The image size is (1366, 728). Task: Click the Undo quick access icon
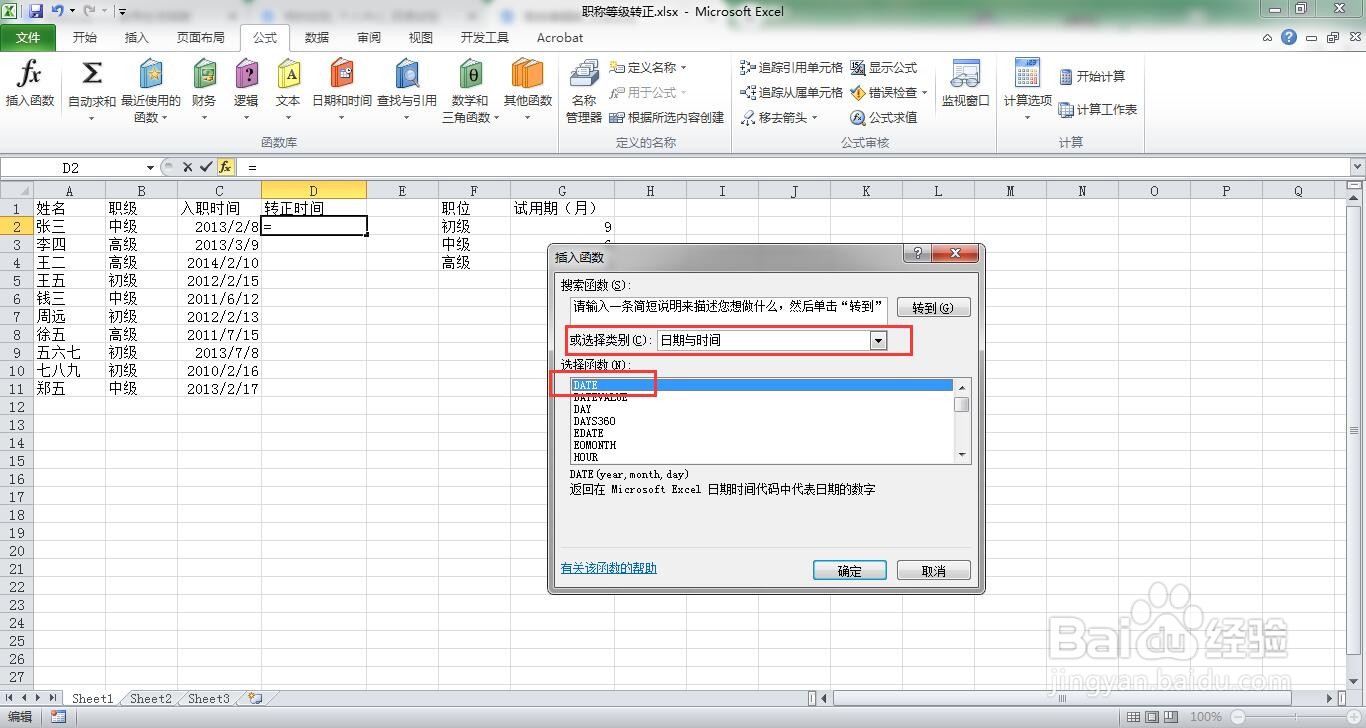(58, 11)
